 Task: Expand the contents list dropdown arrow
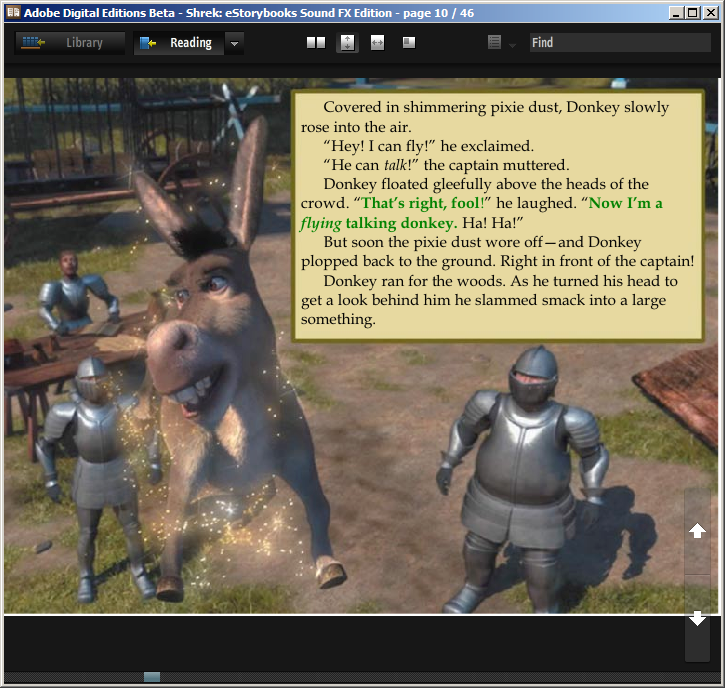coord(512,45)
